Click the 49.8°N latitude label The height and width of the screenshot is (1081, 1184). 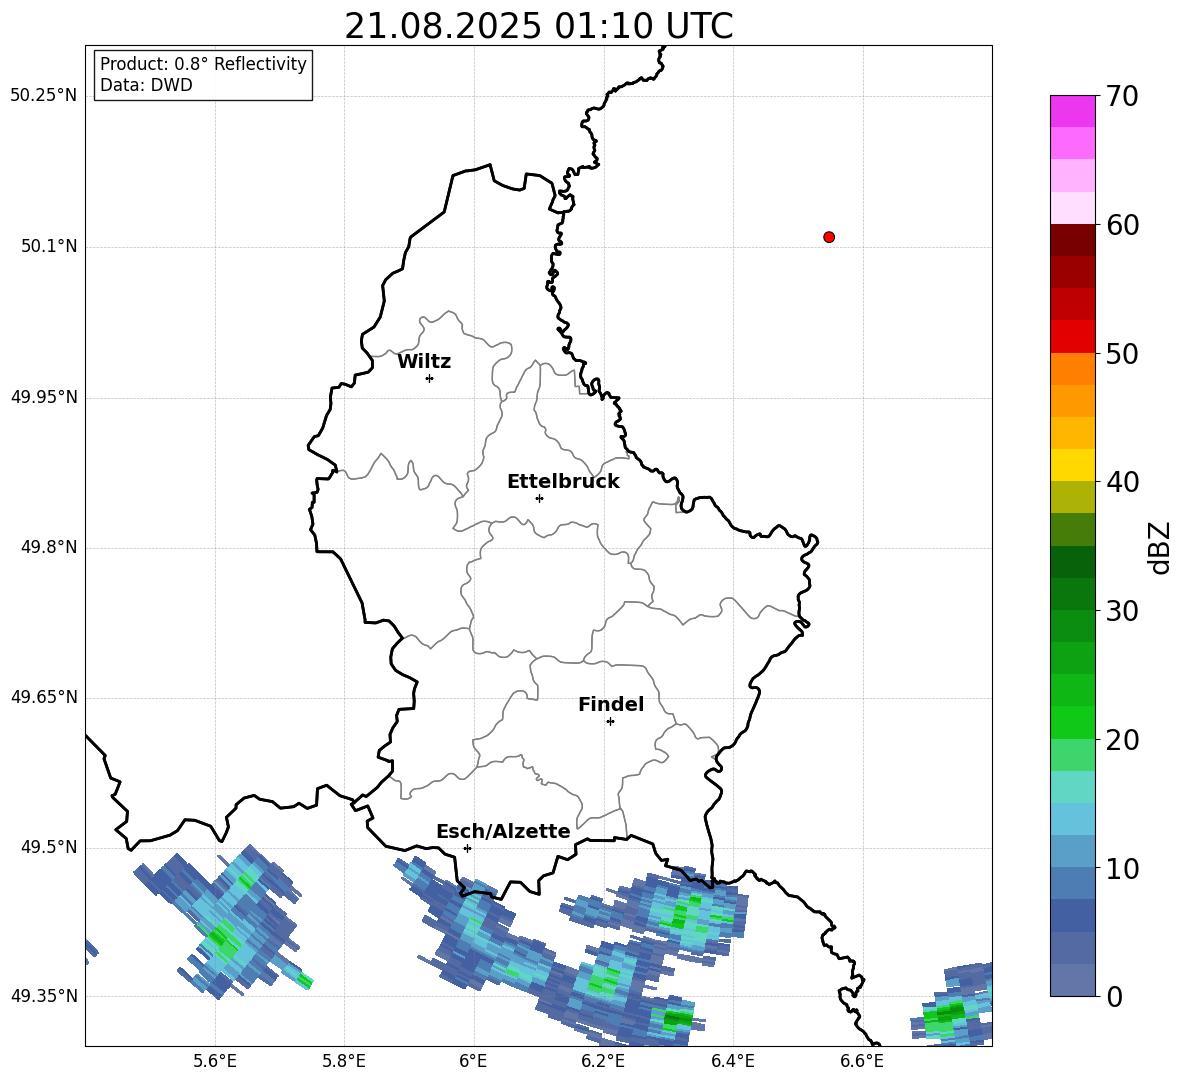tap(49, 547)
